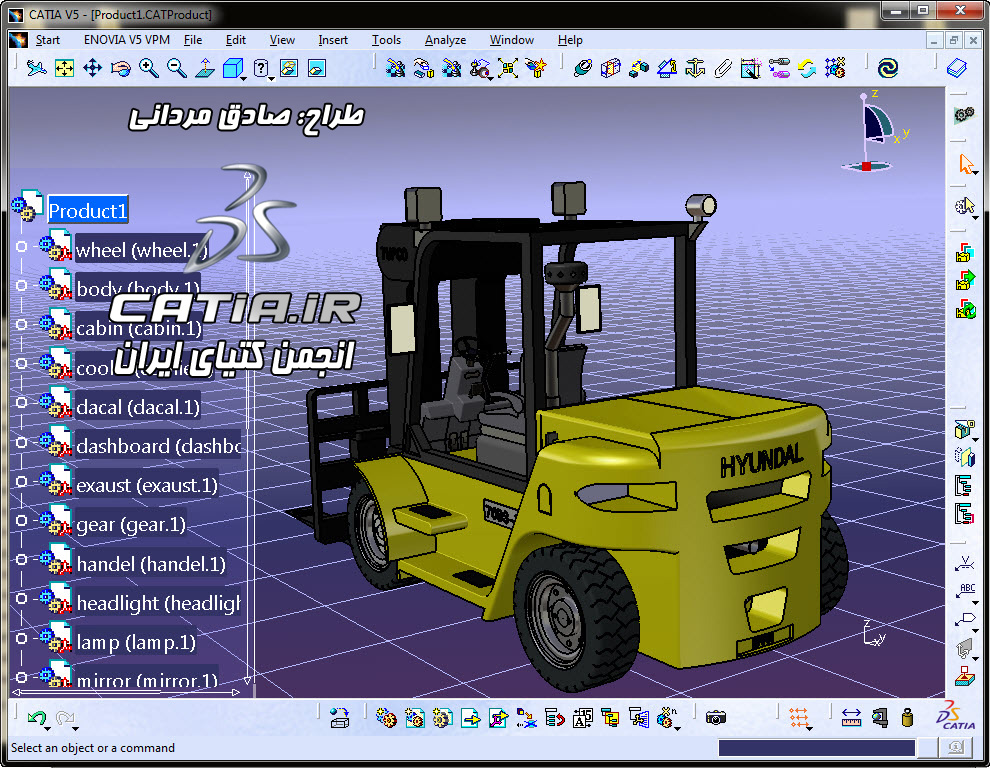The width and height of the screenshot is (990, 768).
Task: Click Assembly Design workbench gears icon
Action: pos(964,114)
